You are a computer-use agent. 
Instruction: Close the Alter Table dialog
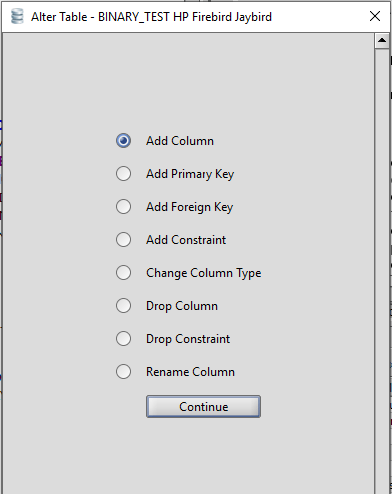(x=375, y=16)
